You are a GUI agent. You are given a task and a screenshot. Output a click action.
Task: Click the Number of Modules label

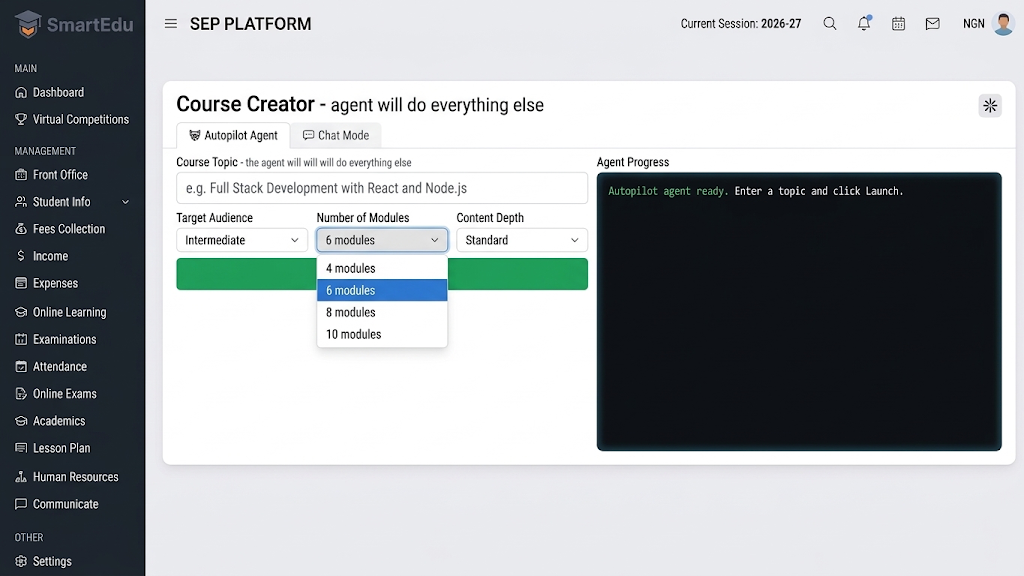(363, 217)
